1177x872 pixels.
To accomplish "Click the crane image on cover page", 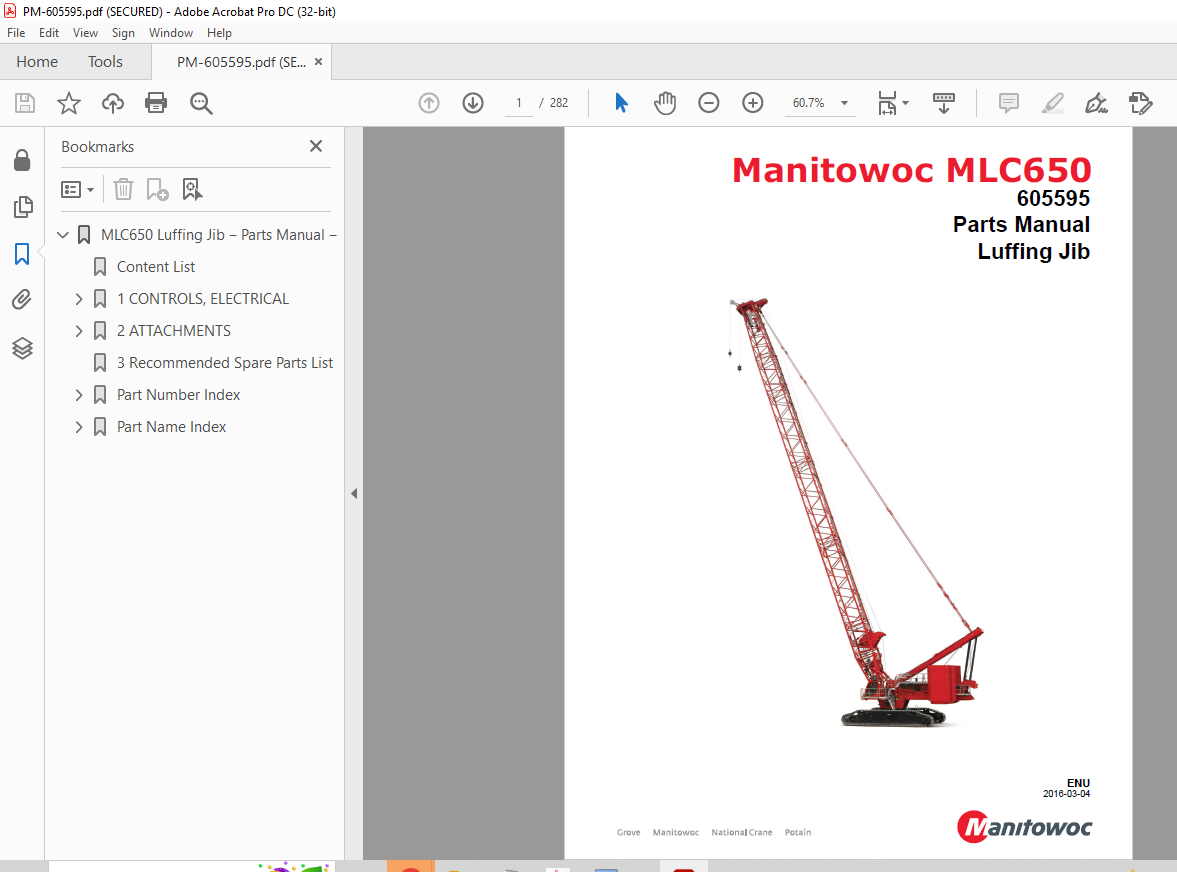I will click(x=856, y=512).
